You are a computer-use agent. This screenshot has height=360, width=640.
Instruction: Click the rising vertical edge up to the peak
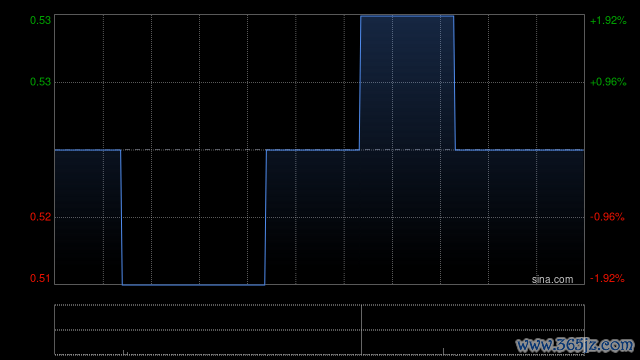coord(360,83)
